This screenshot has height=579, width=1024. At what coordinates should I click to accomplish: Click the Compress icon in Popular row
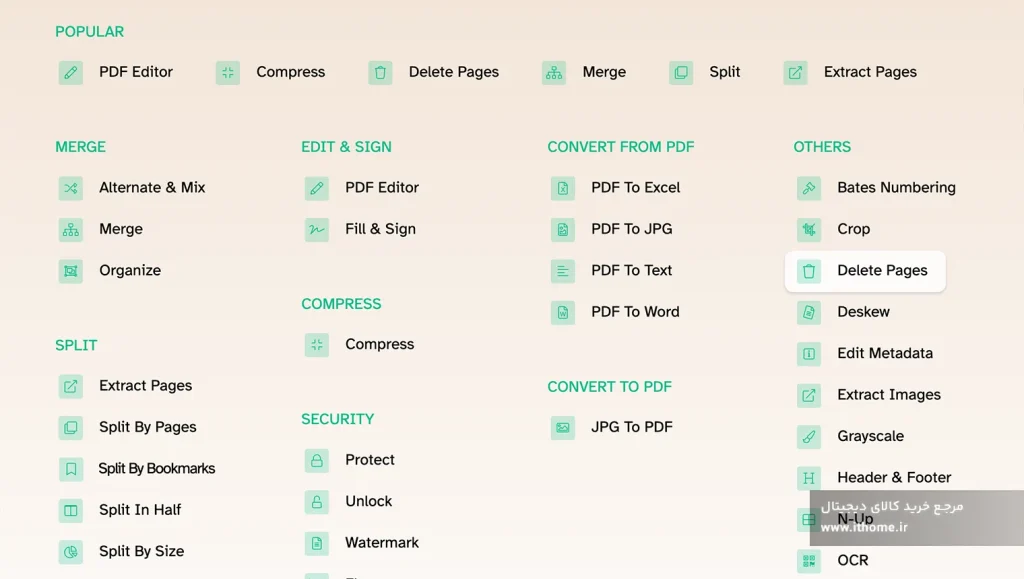click(228, 72)
